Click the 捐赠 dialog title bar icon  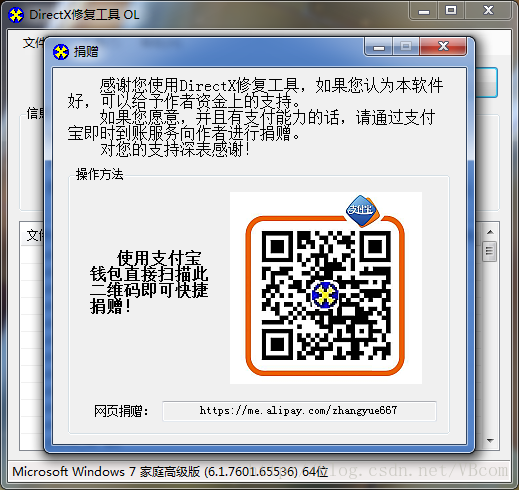[x=61, y=52]
